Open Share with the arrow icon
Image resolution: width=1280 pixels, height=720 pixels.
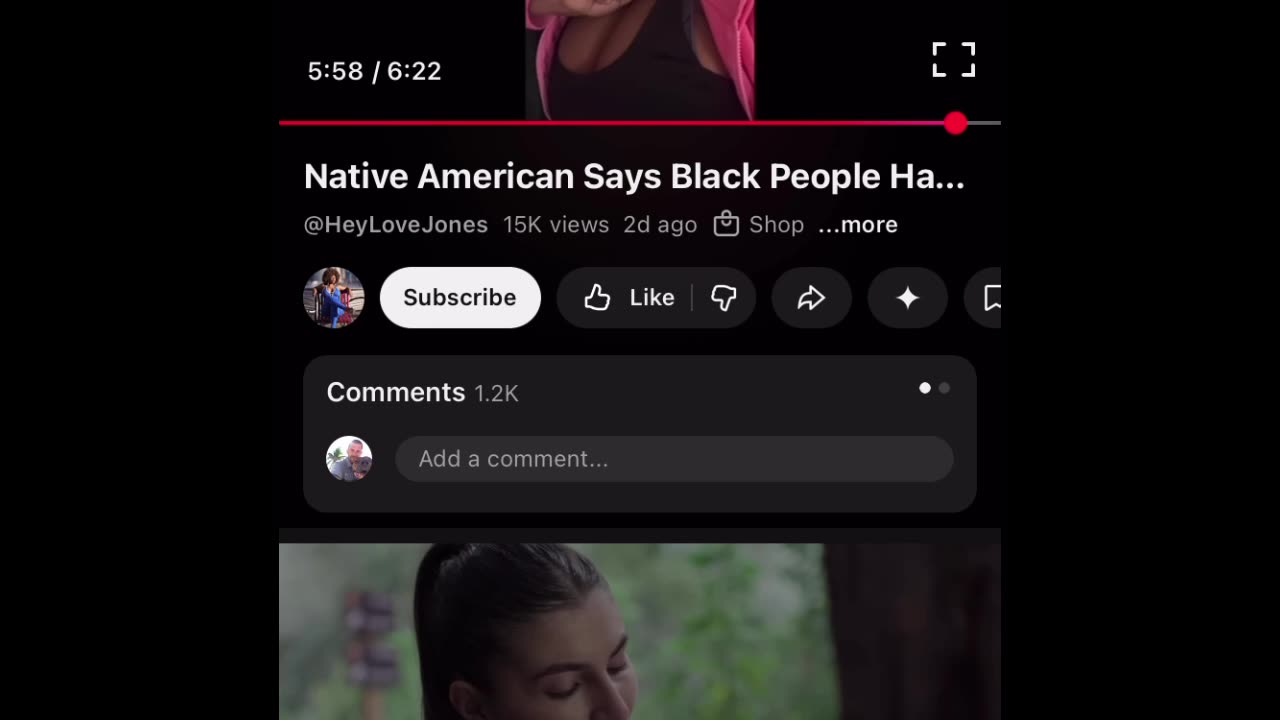[x=811, y=297]
